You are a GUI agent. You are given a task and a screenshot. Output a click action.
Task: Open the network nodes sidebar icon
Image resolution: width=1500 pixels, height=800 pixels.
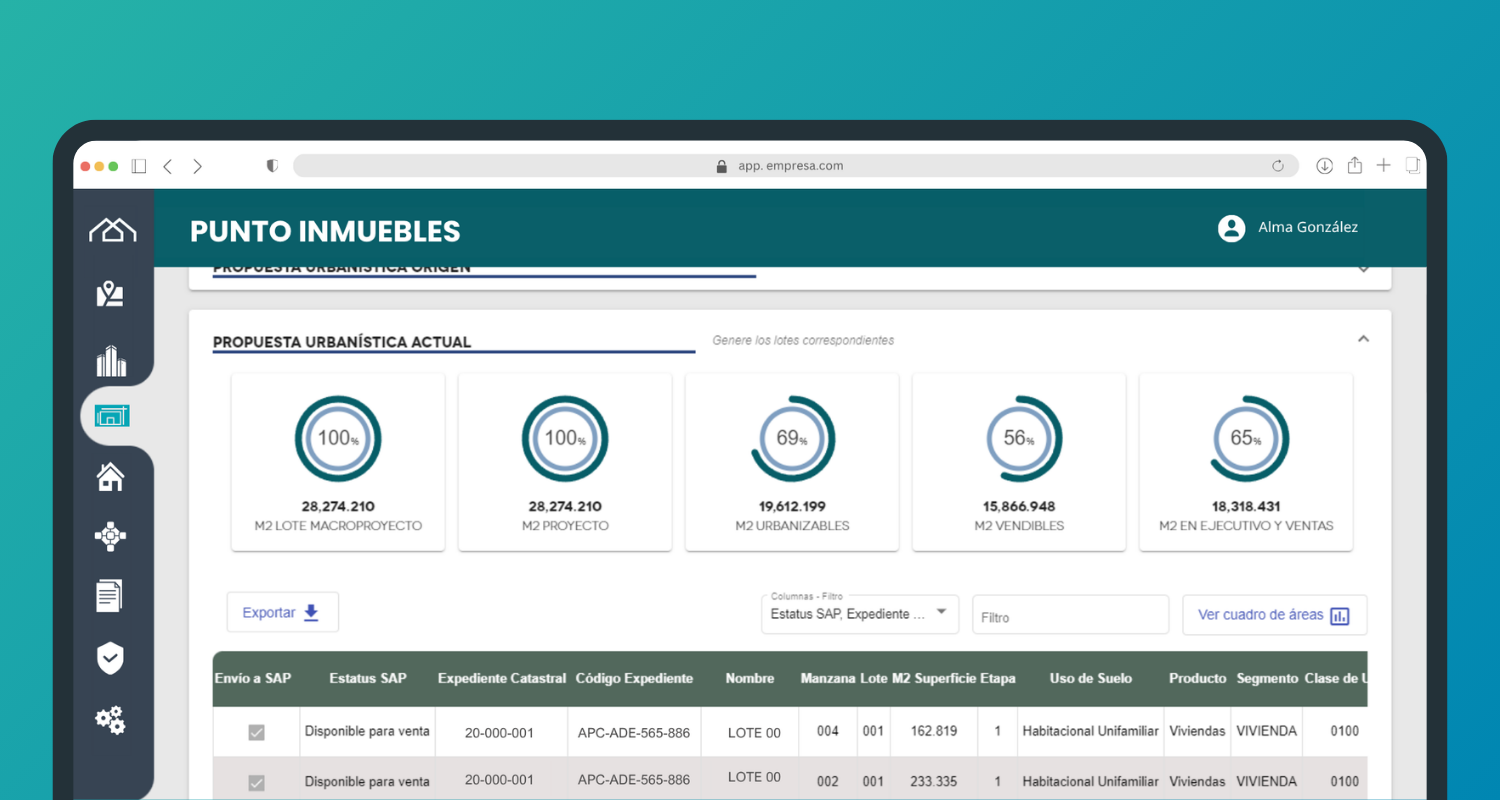click(110, 537)
